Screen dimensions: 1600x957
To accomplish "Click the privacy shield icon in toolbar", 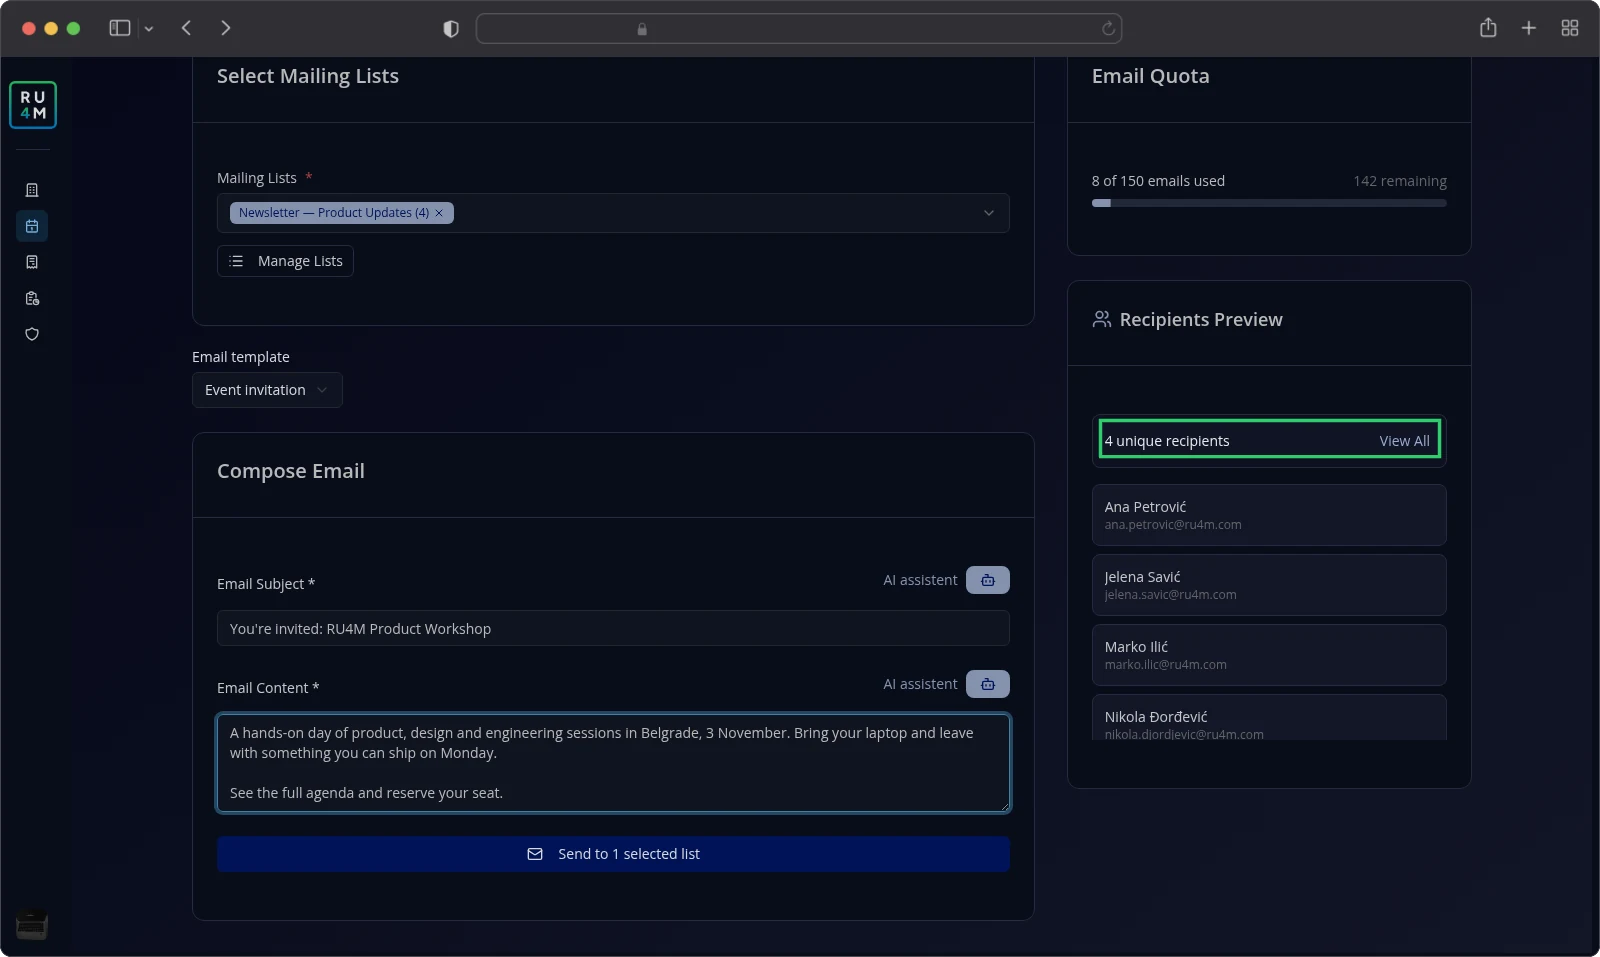I will (x=451, y=29).
